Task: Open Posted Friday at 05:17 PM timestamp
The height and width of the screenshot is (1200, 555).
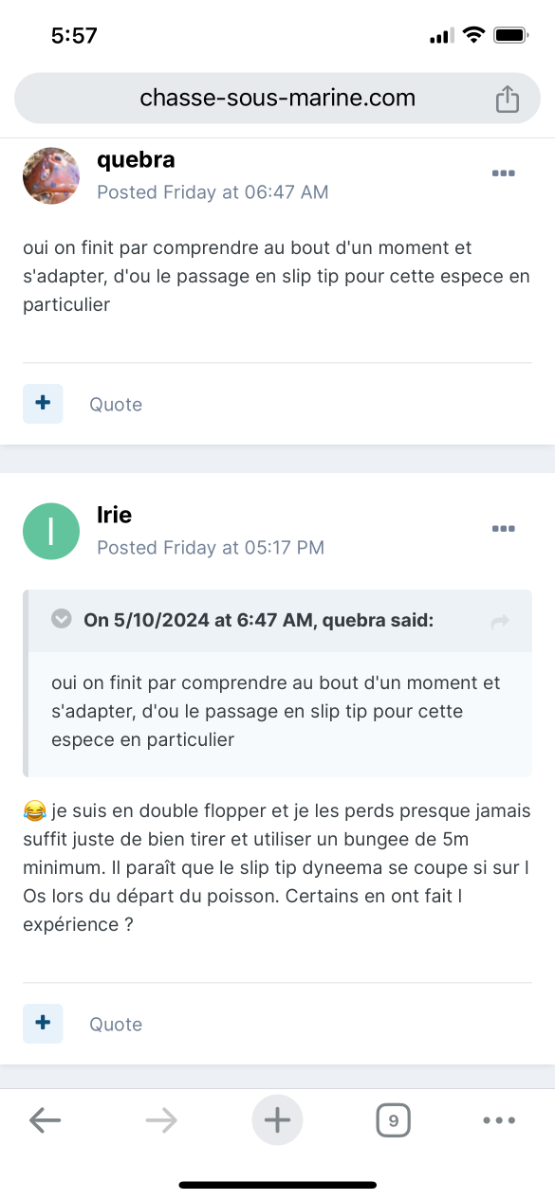Action: coord(211,547)
